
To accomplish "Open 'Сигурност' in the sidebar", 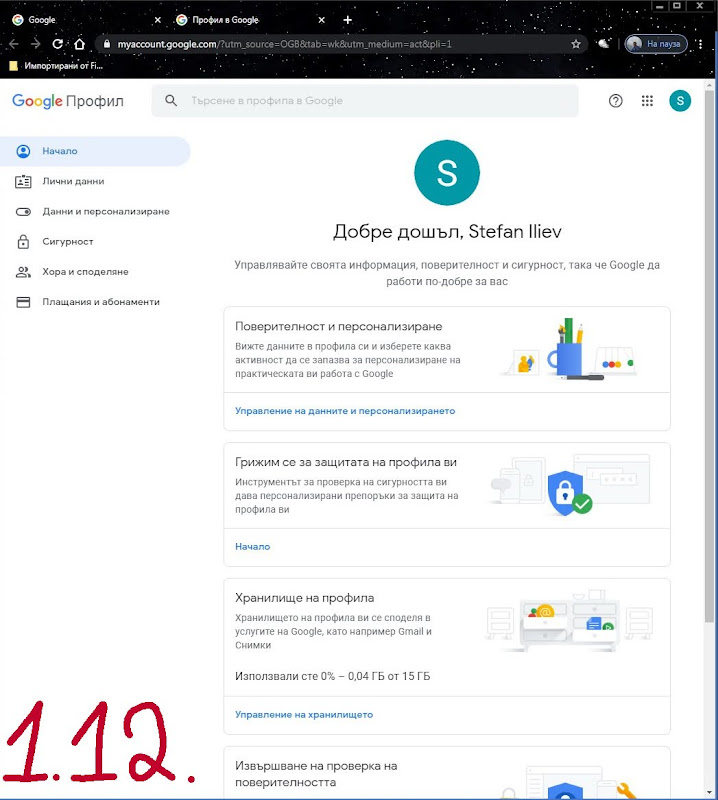I will tap(95, 241).
